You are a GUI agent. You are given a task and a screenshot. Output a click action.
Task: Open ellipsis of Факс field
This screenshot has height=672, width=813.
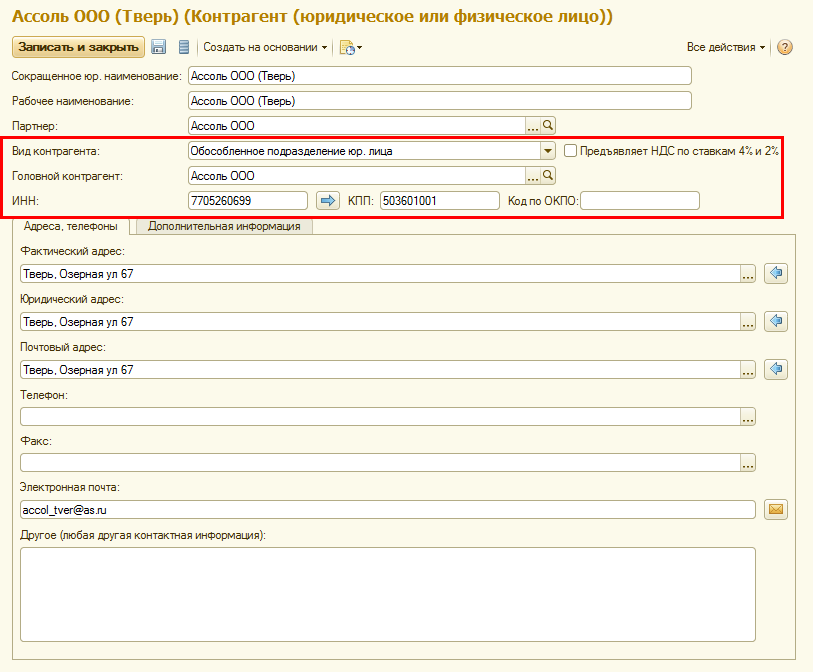[748, 463]
